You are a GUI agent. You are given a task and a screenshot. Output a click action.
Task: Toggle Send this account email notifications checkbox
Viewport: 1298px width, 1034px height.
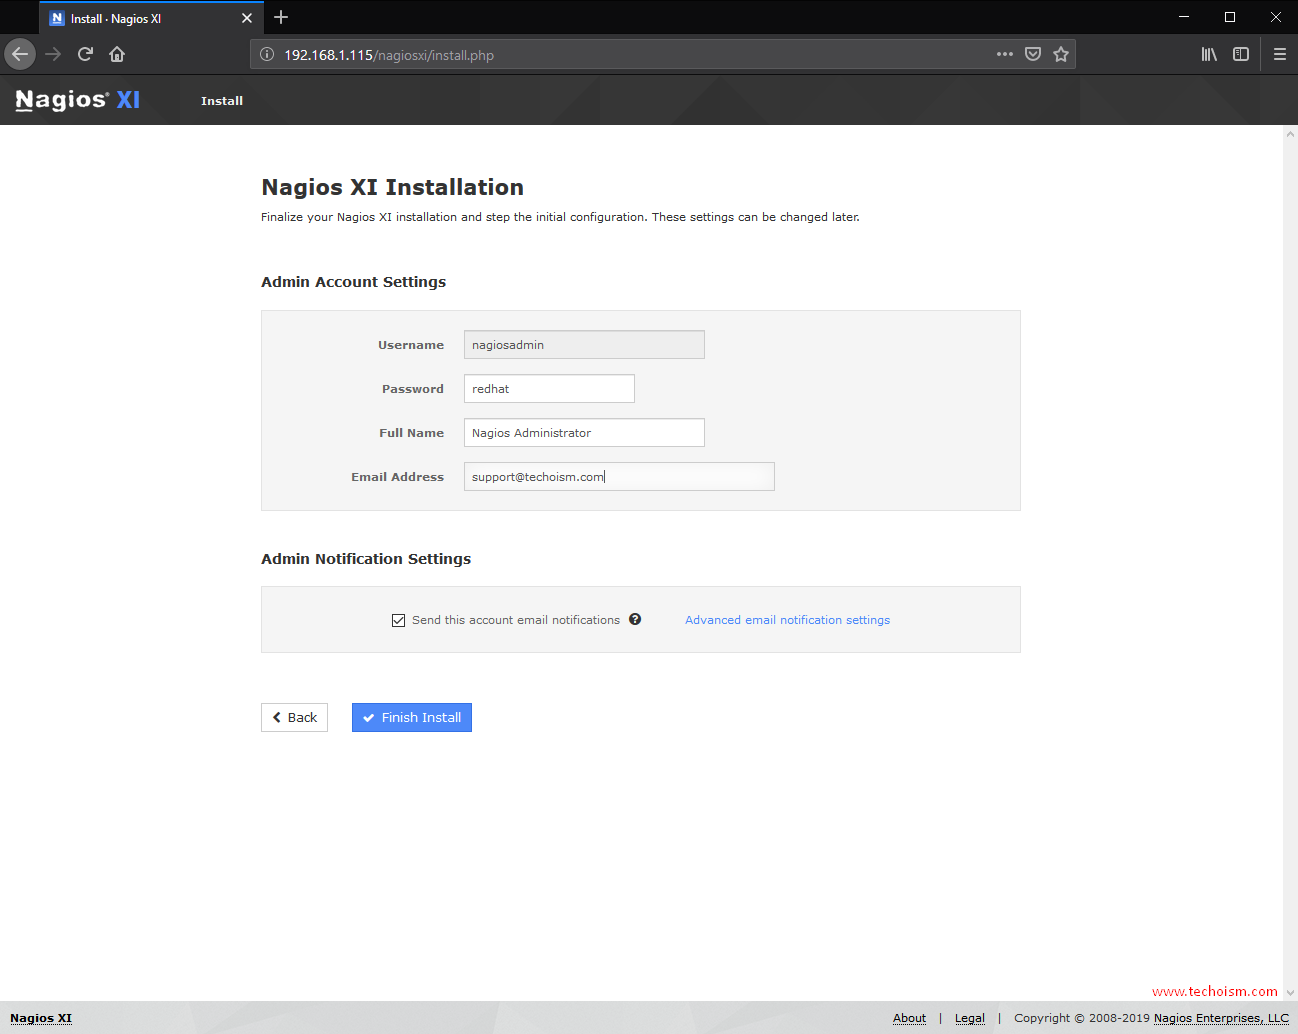398,620
